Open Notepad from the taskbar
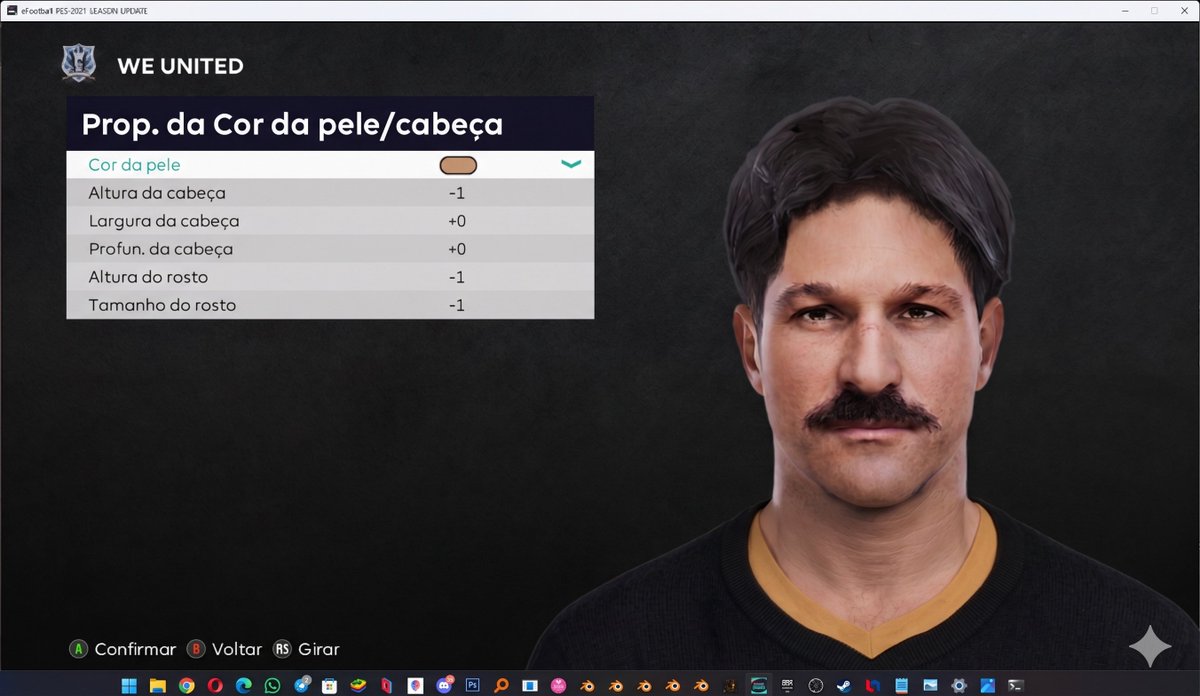1200x696 pixels. 902,685
